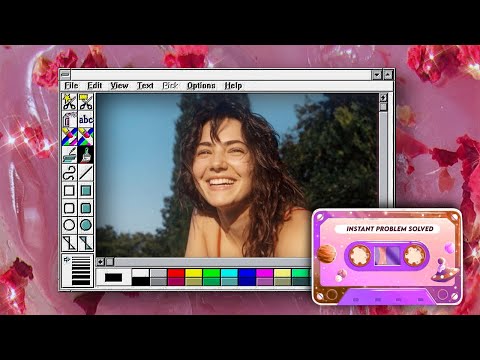Choose the magenta palette color
The height and width of the screenshot is (360, 480).
265,273
